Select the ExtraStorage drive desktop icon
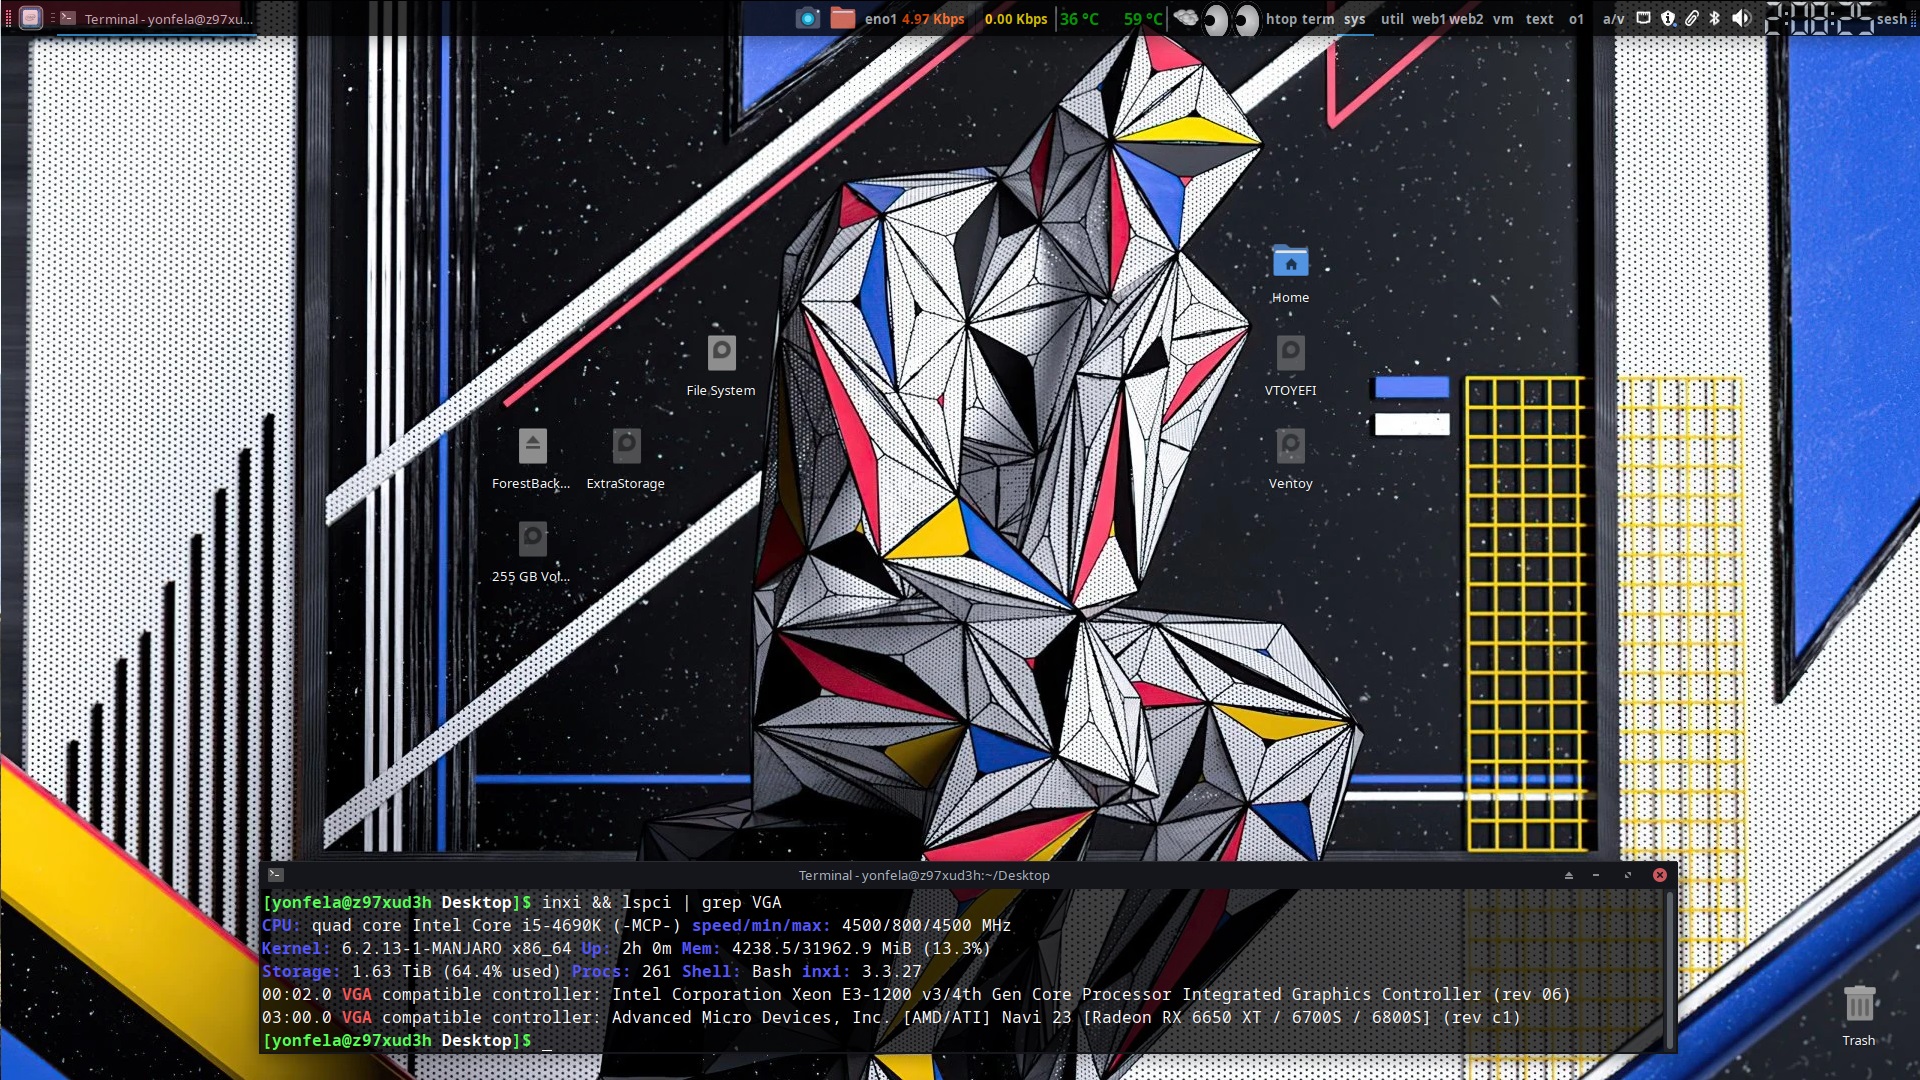 (626, 459)
